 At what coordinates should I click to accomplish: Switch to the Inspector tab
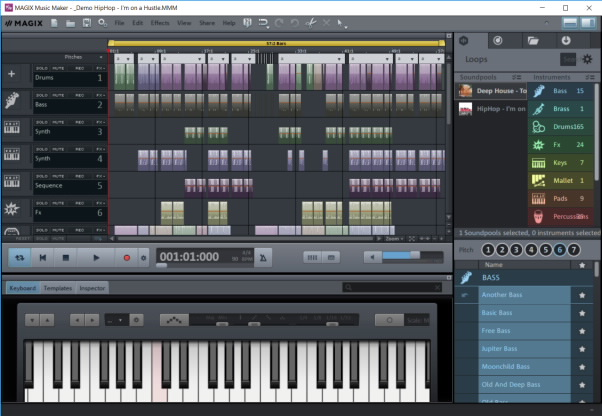click(x=92, y=288)
